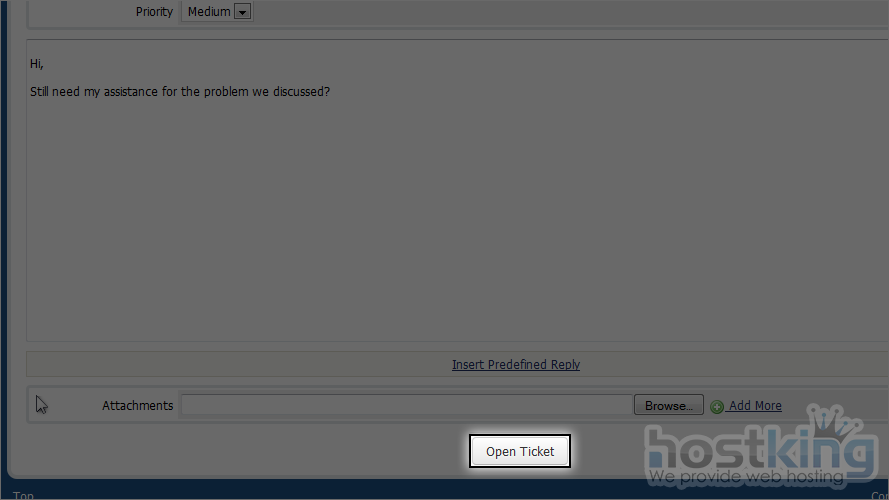The height and width of the screenshot is (500, 889).
Task: Click the hostking wordmark text
Action: (760, 448)
